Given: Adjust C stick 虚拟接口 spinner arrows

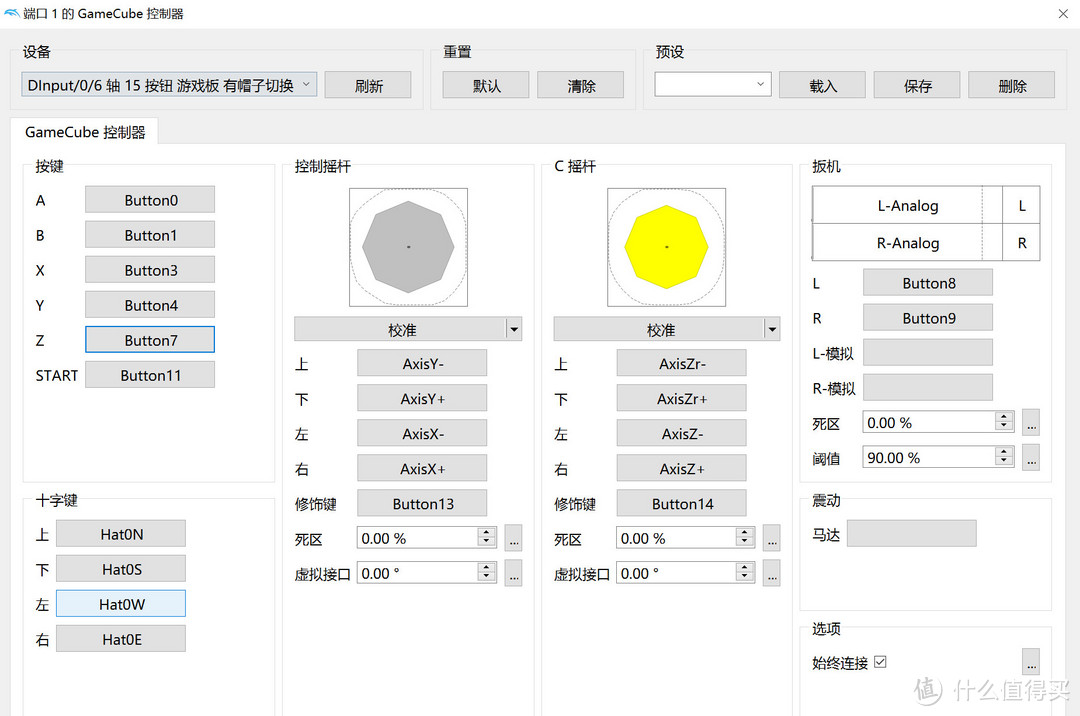Looking at the screenshot, I should (745, 573).
